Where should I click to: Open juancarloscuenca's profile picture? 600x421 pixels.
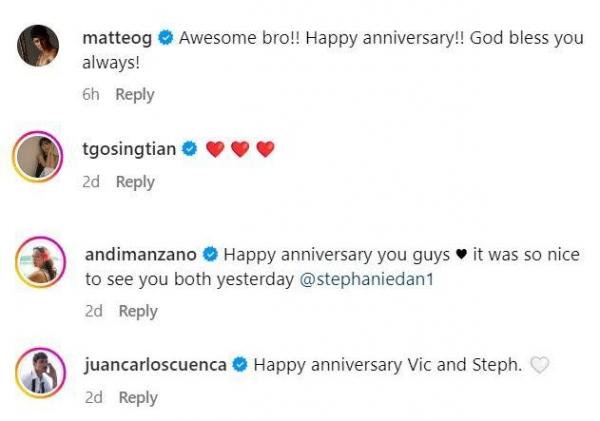41,373
